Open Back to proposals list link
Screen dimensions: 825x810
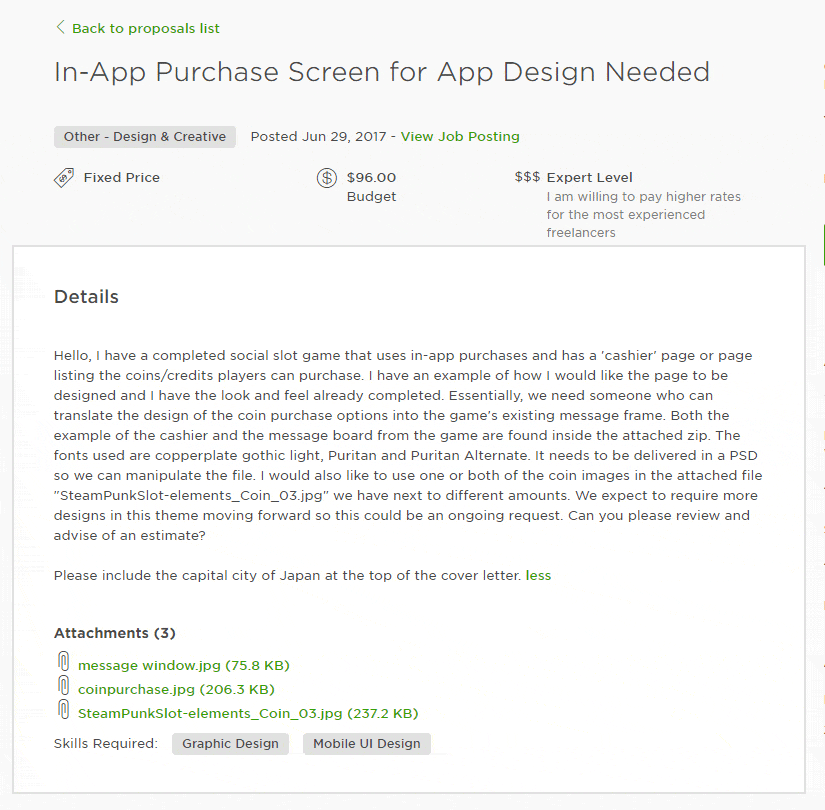click(x=146, y=28)
